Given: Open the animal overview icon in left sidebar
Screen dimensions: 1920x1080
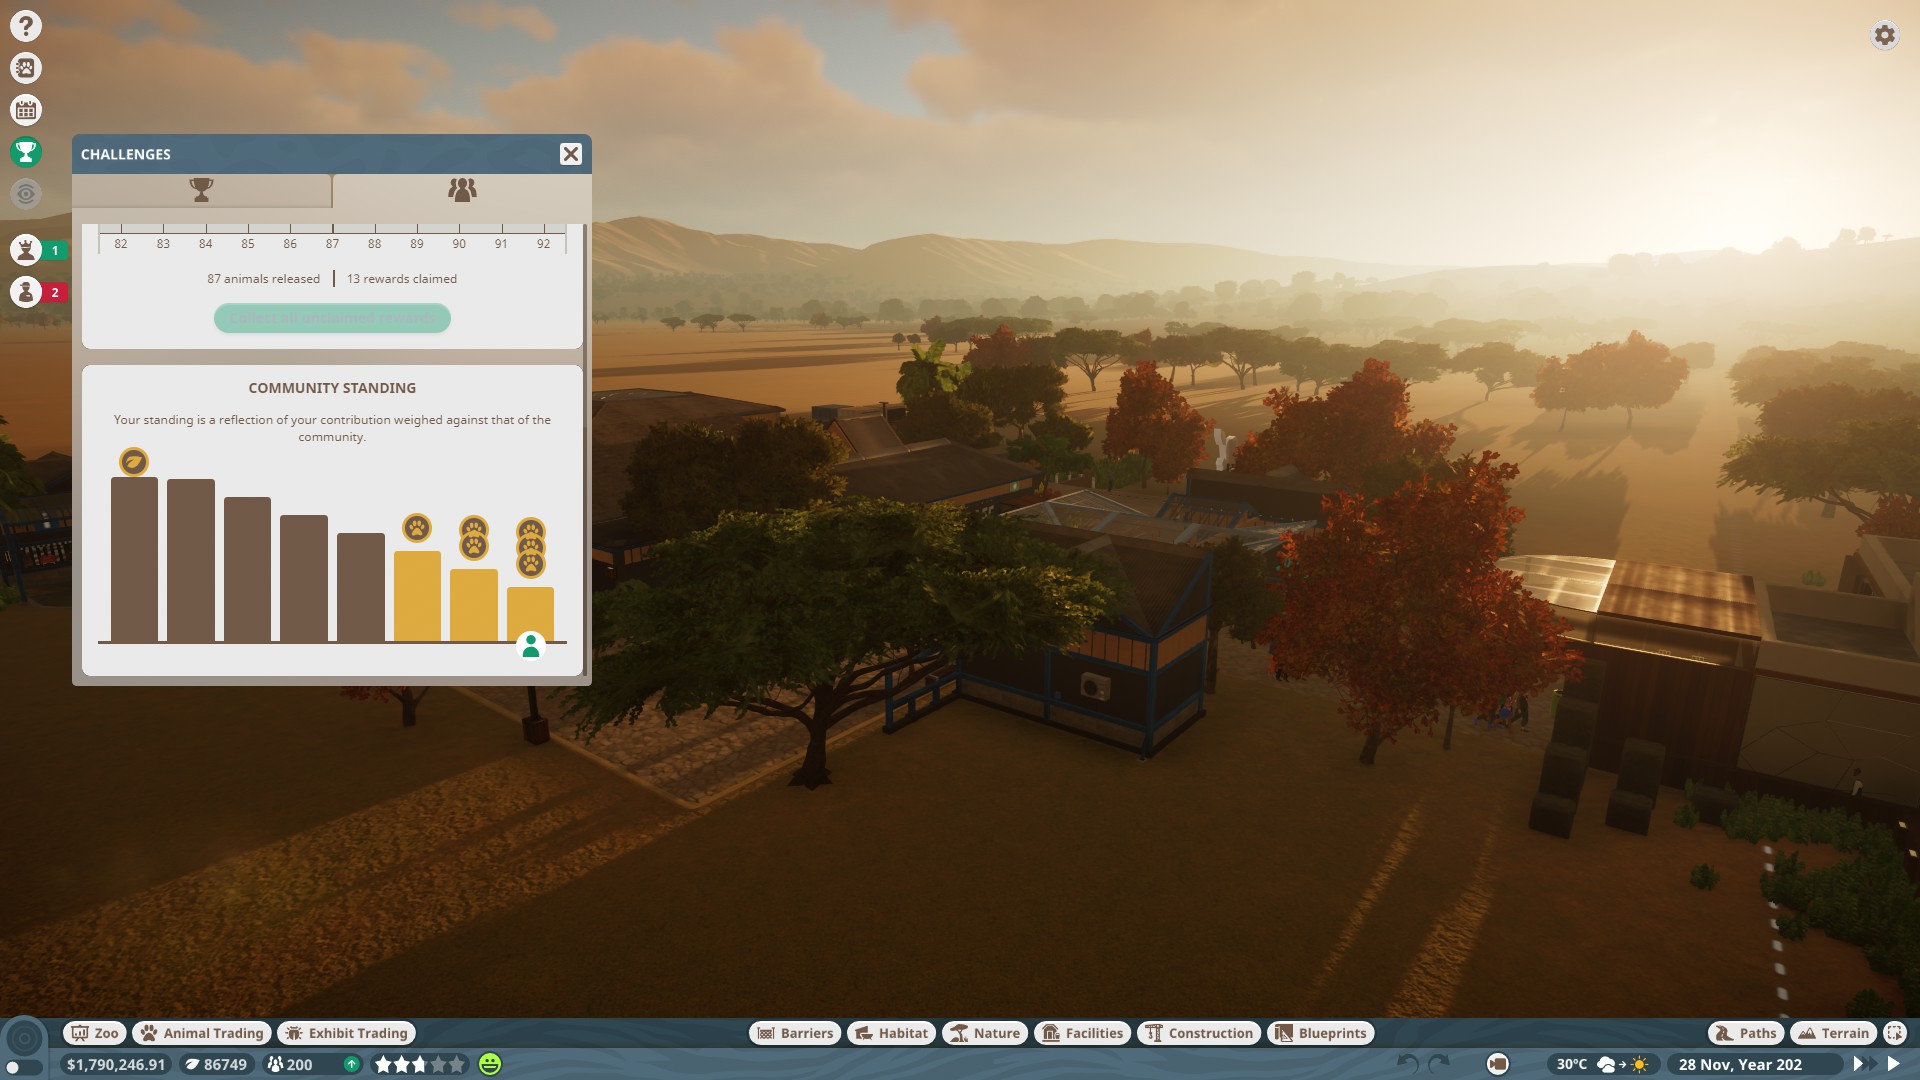Looking at the screenshot, I should click(x=26, y=68).
